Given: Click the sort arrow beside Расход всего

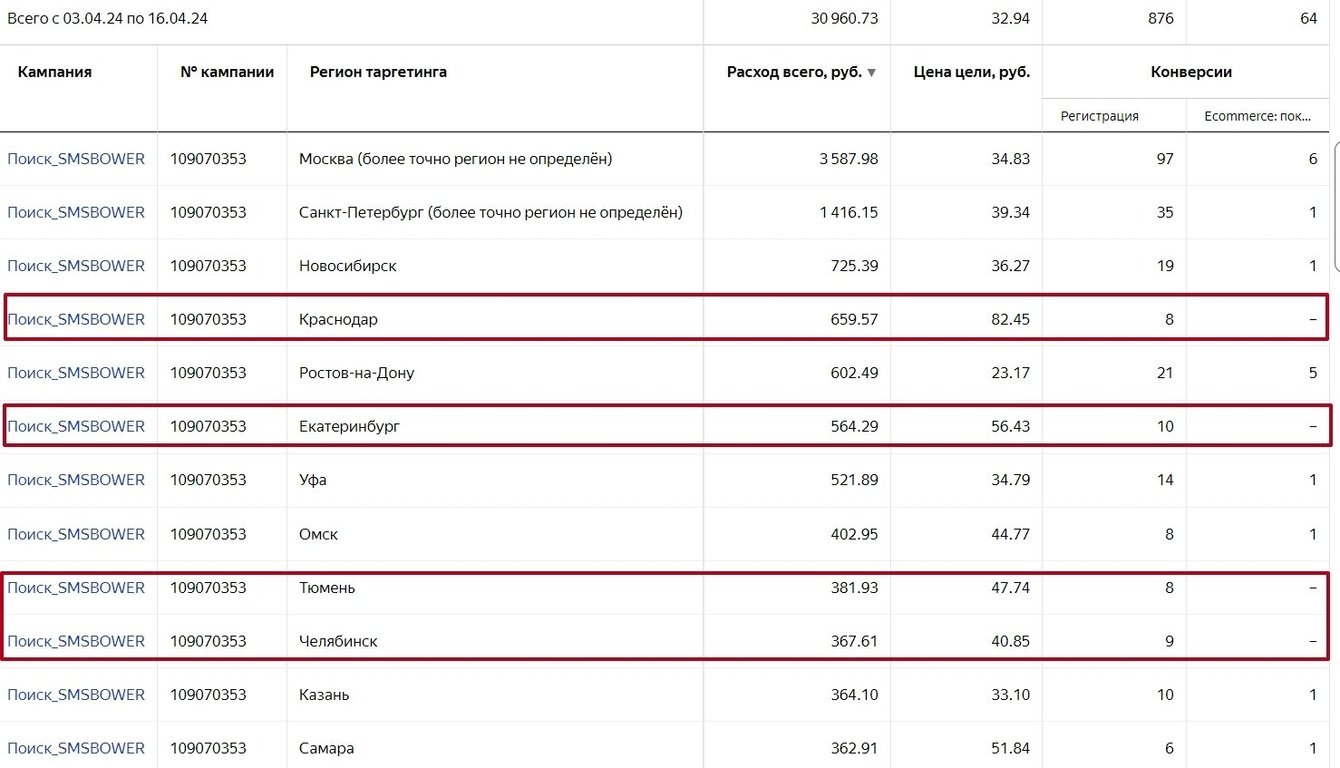Looking at the screenshot, I should [x=872, y=73].
